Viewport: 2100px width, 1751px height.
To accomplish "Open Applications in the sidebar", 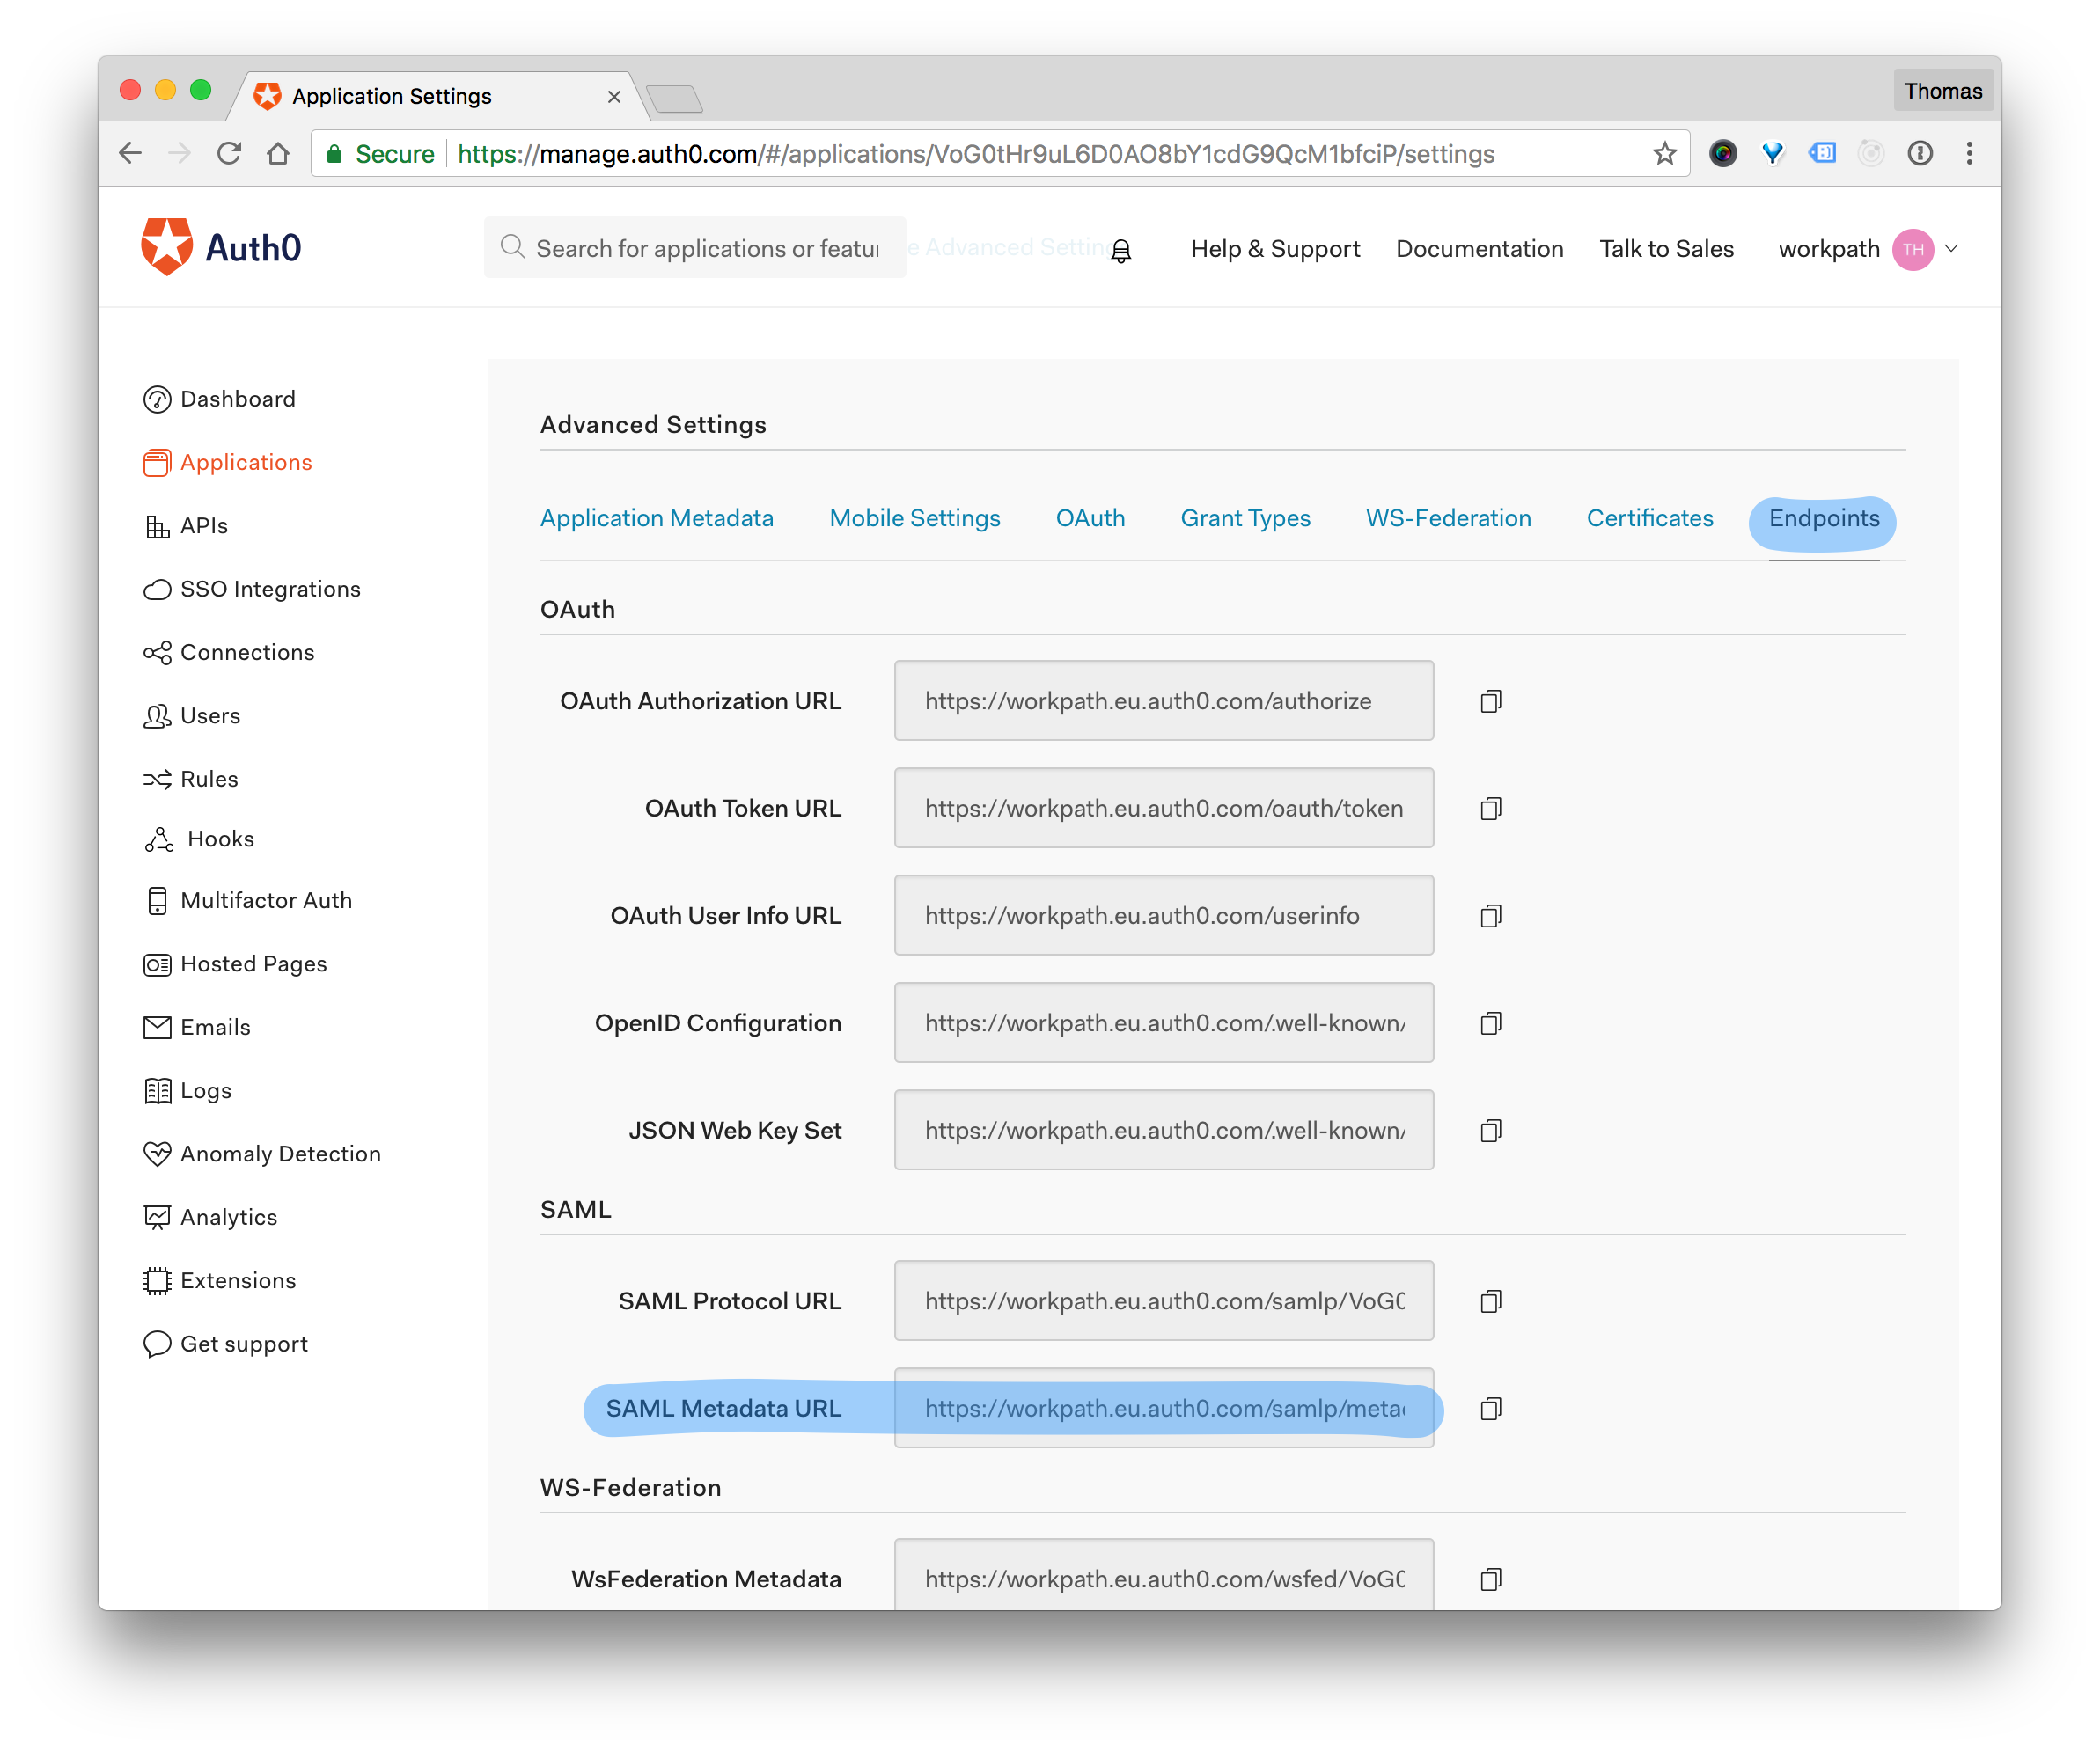I will pos(228,462).
